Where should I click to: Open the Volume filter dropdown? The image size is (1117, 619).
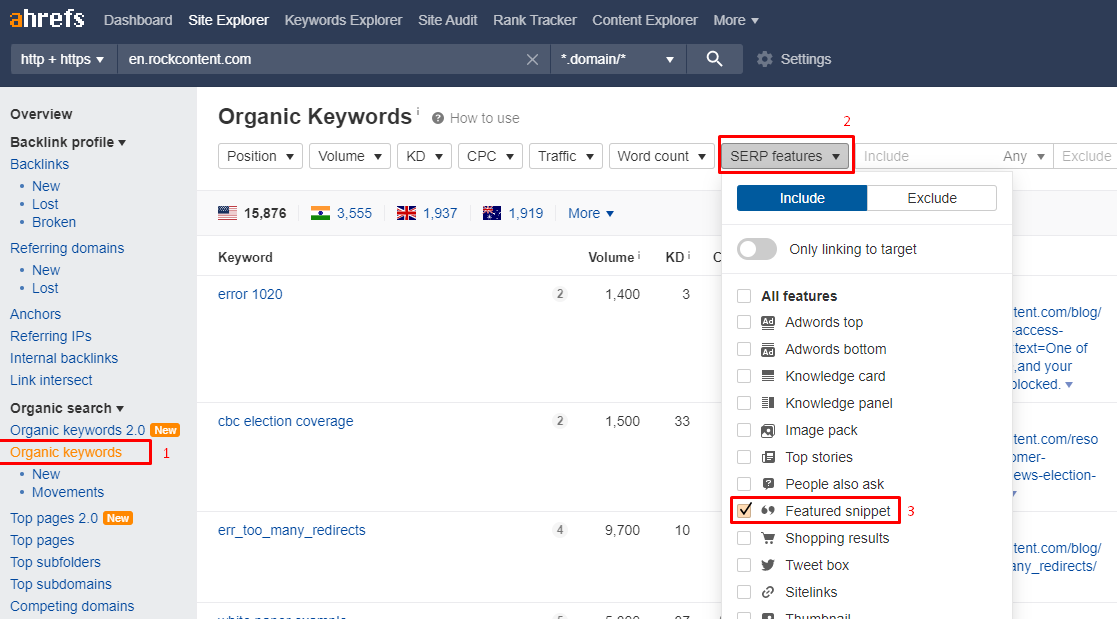coord(350,156)
